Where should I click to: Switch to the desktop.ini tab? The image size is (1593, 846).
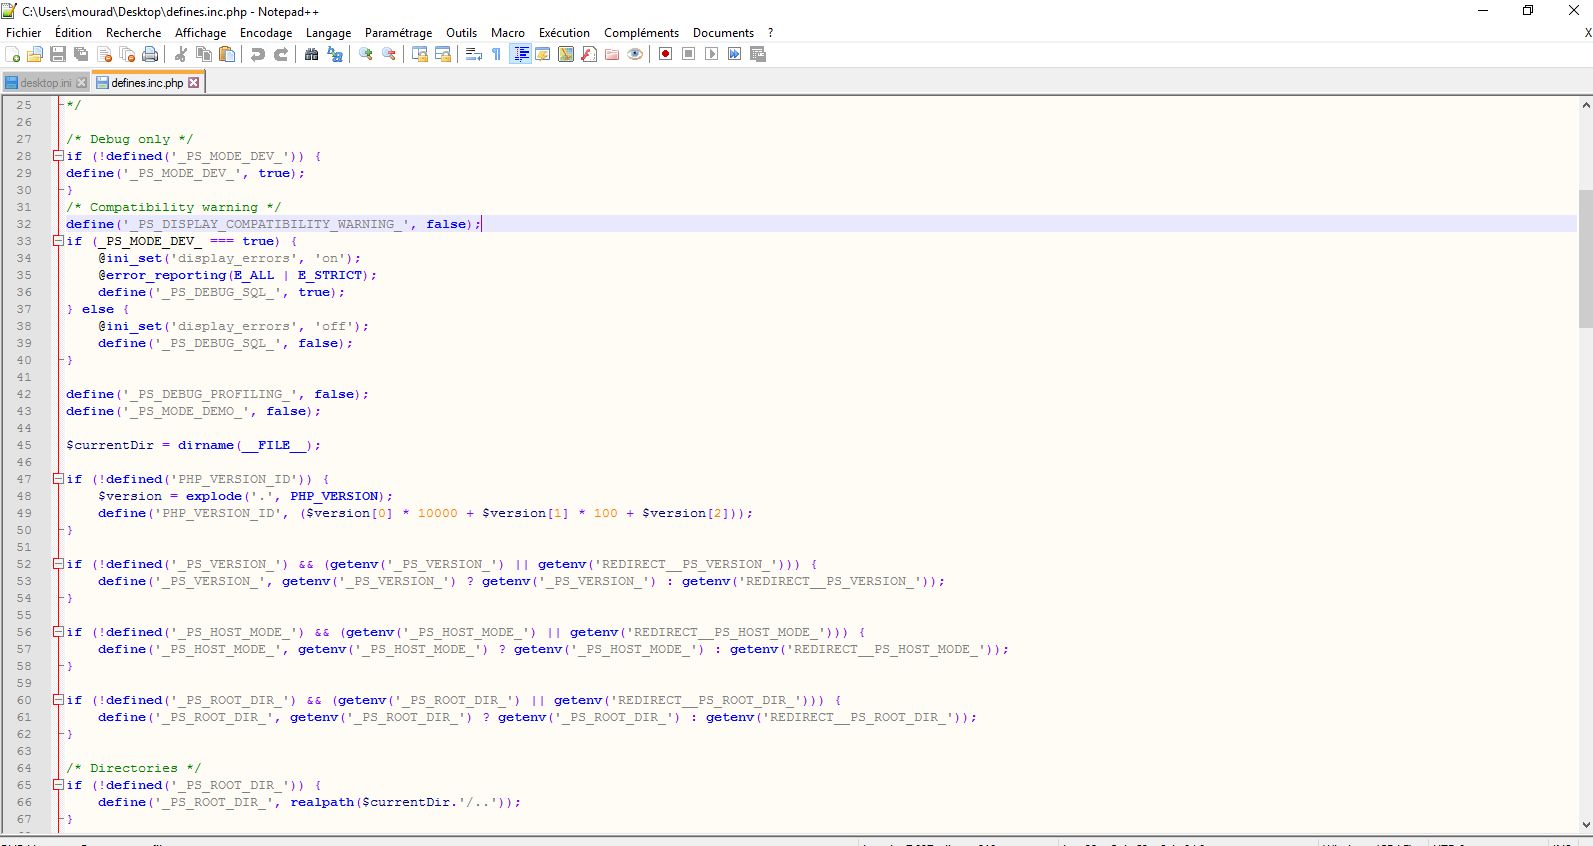(x=45, y=83)
